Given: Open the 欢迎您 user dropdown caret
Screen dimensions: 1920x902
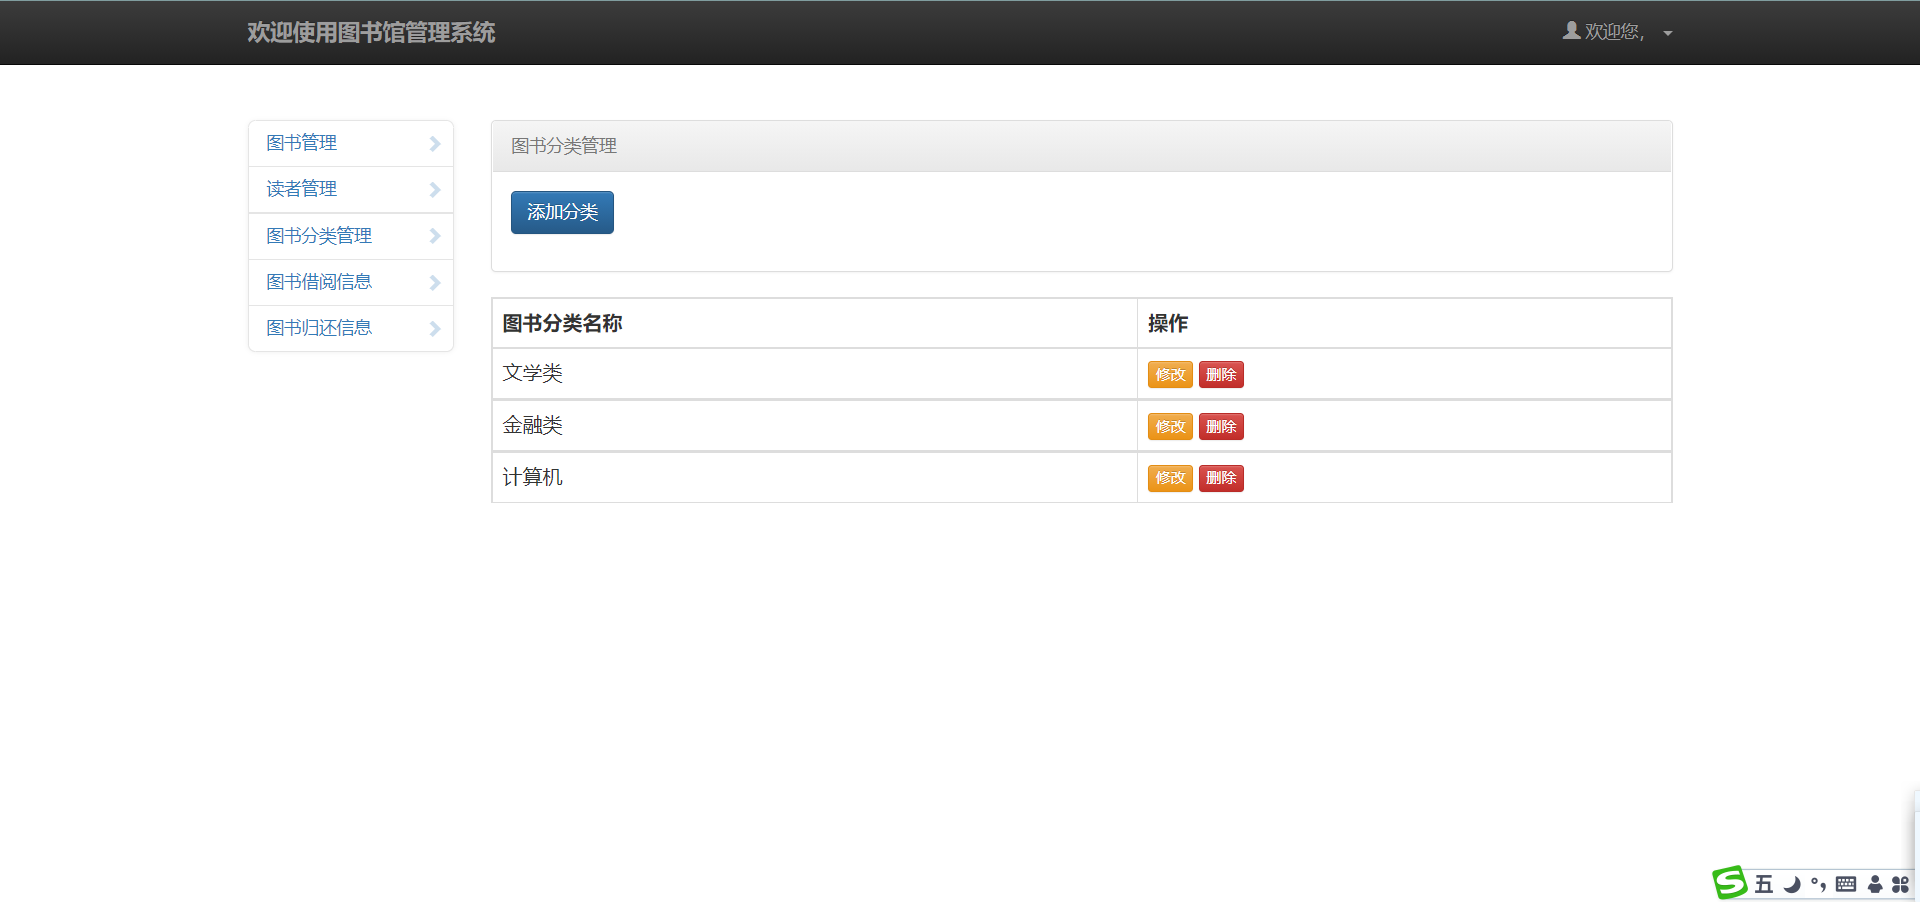Looking at the screenshot, I should tap(1668, 33).
